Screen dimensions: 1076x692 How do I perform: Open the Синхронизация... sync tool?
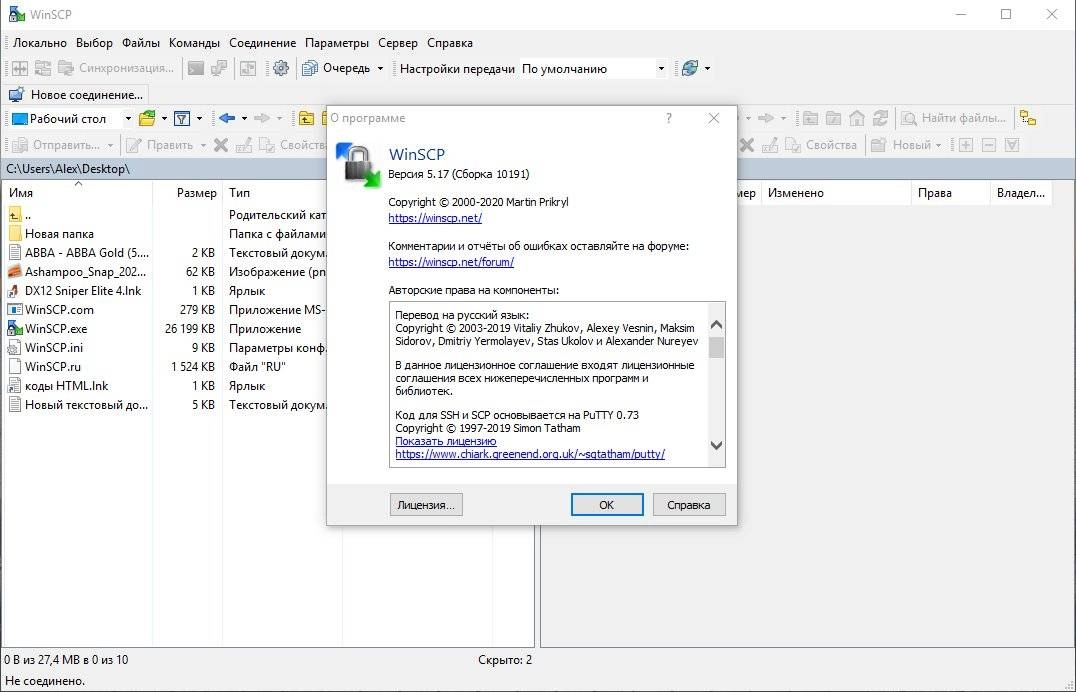coord(116,68)
